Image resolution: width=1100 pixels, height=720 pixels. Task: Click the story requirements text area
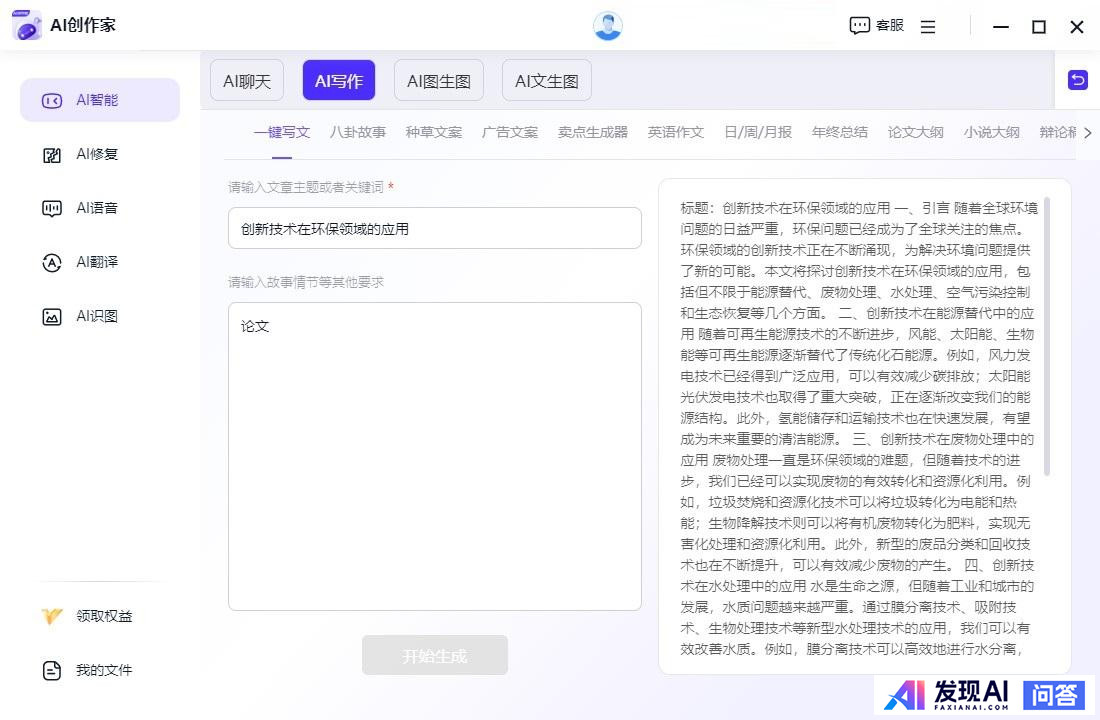(x=434, y=456)
